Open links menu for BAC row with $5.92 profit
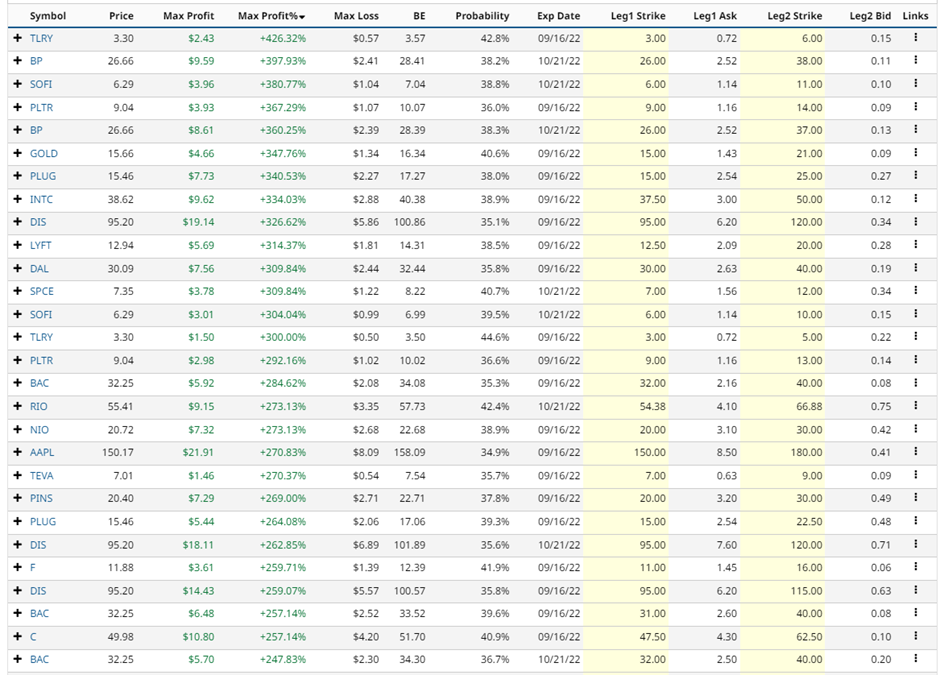This screenshot has width=940, height=675. point(915,382)
